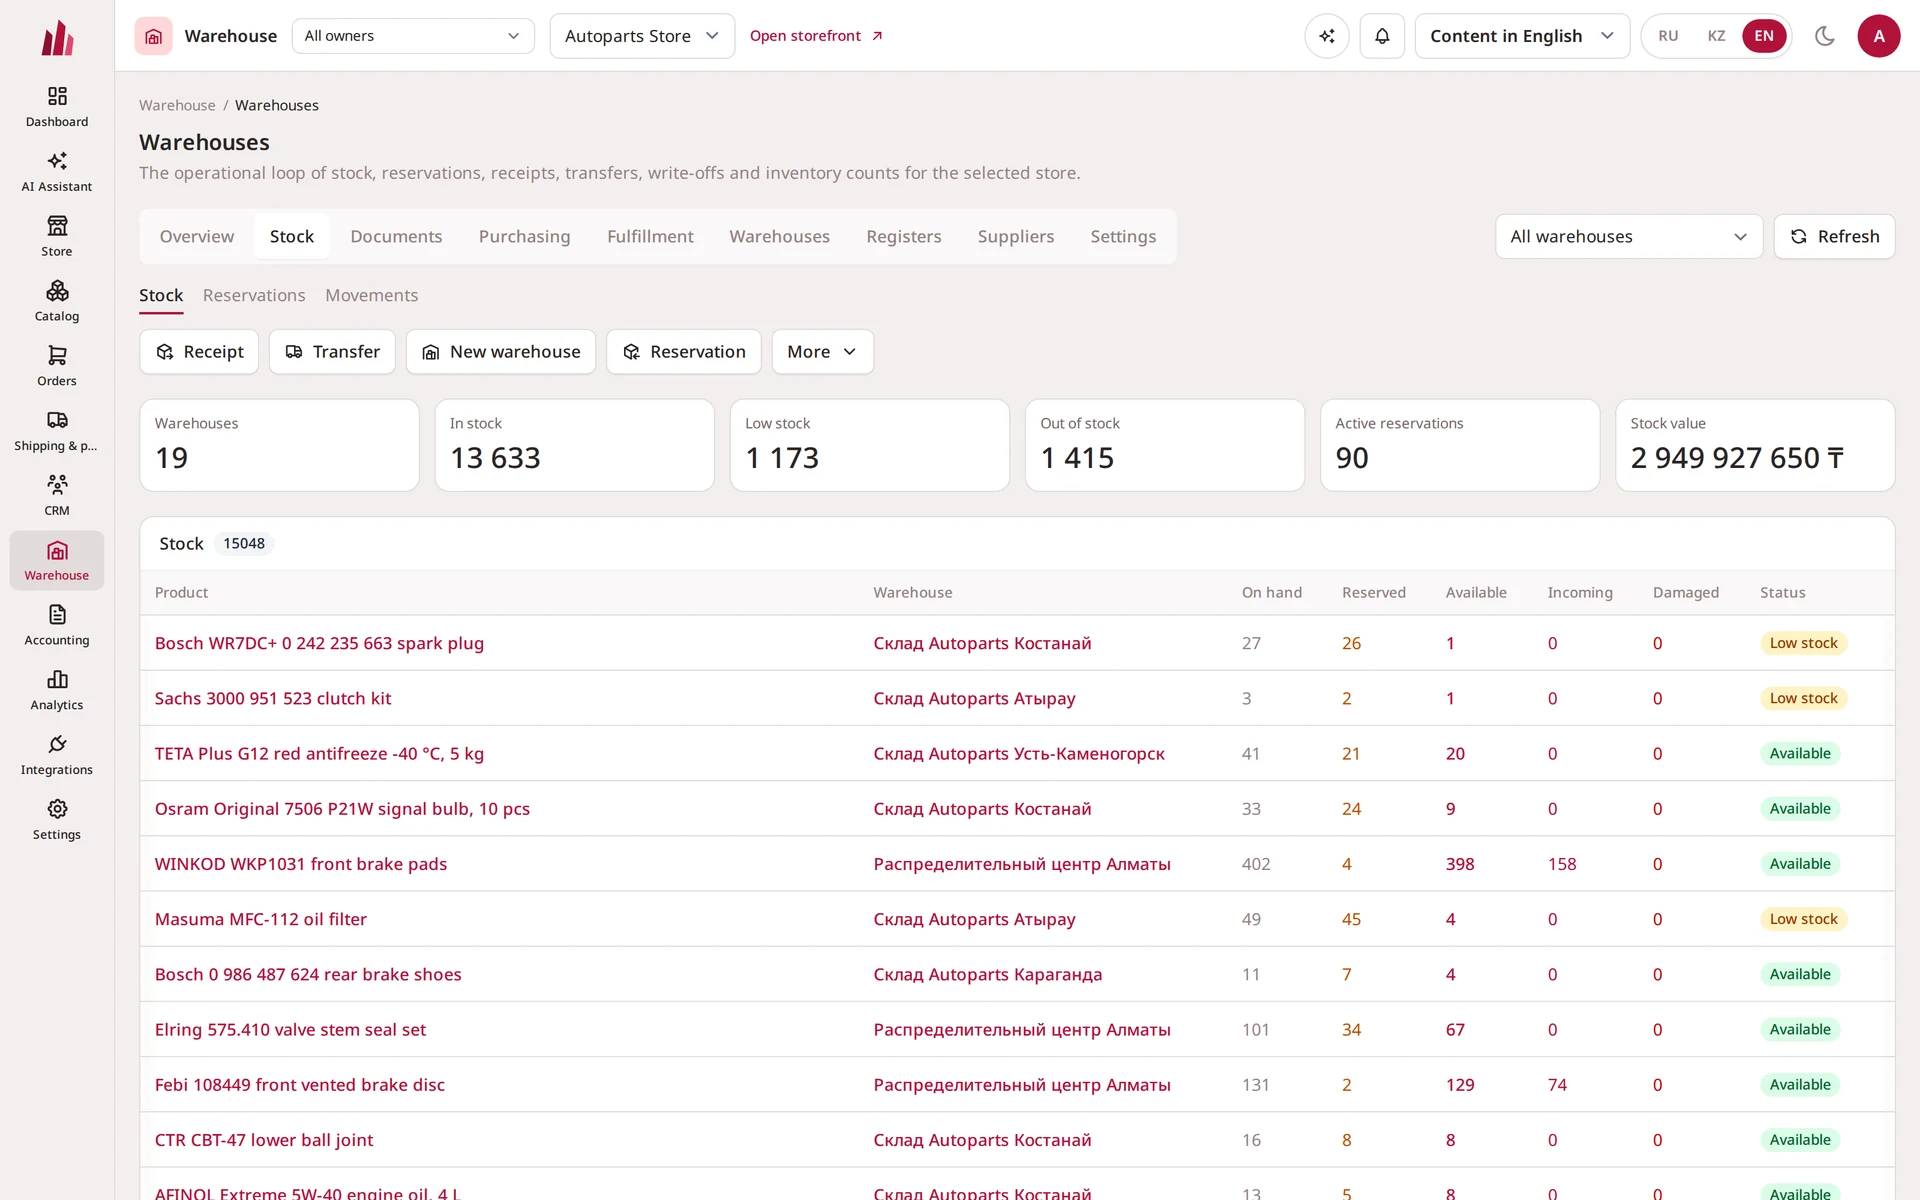Click the Receipt button
This screenshot has height=1200, width=1920.
(x=199, y=352)
